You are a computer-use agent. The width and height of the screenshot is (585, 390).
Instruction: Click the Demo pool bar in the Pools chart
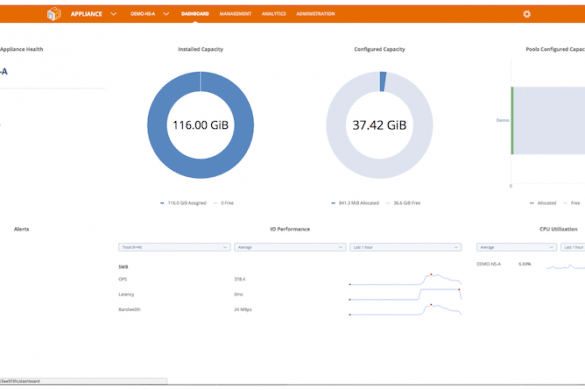[x=548, y=121]
